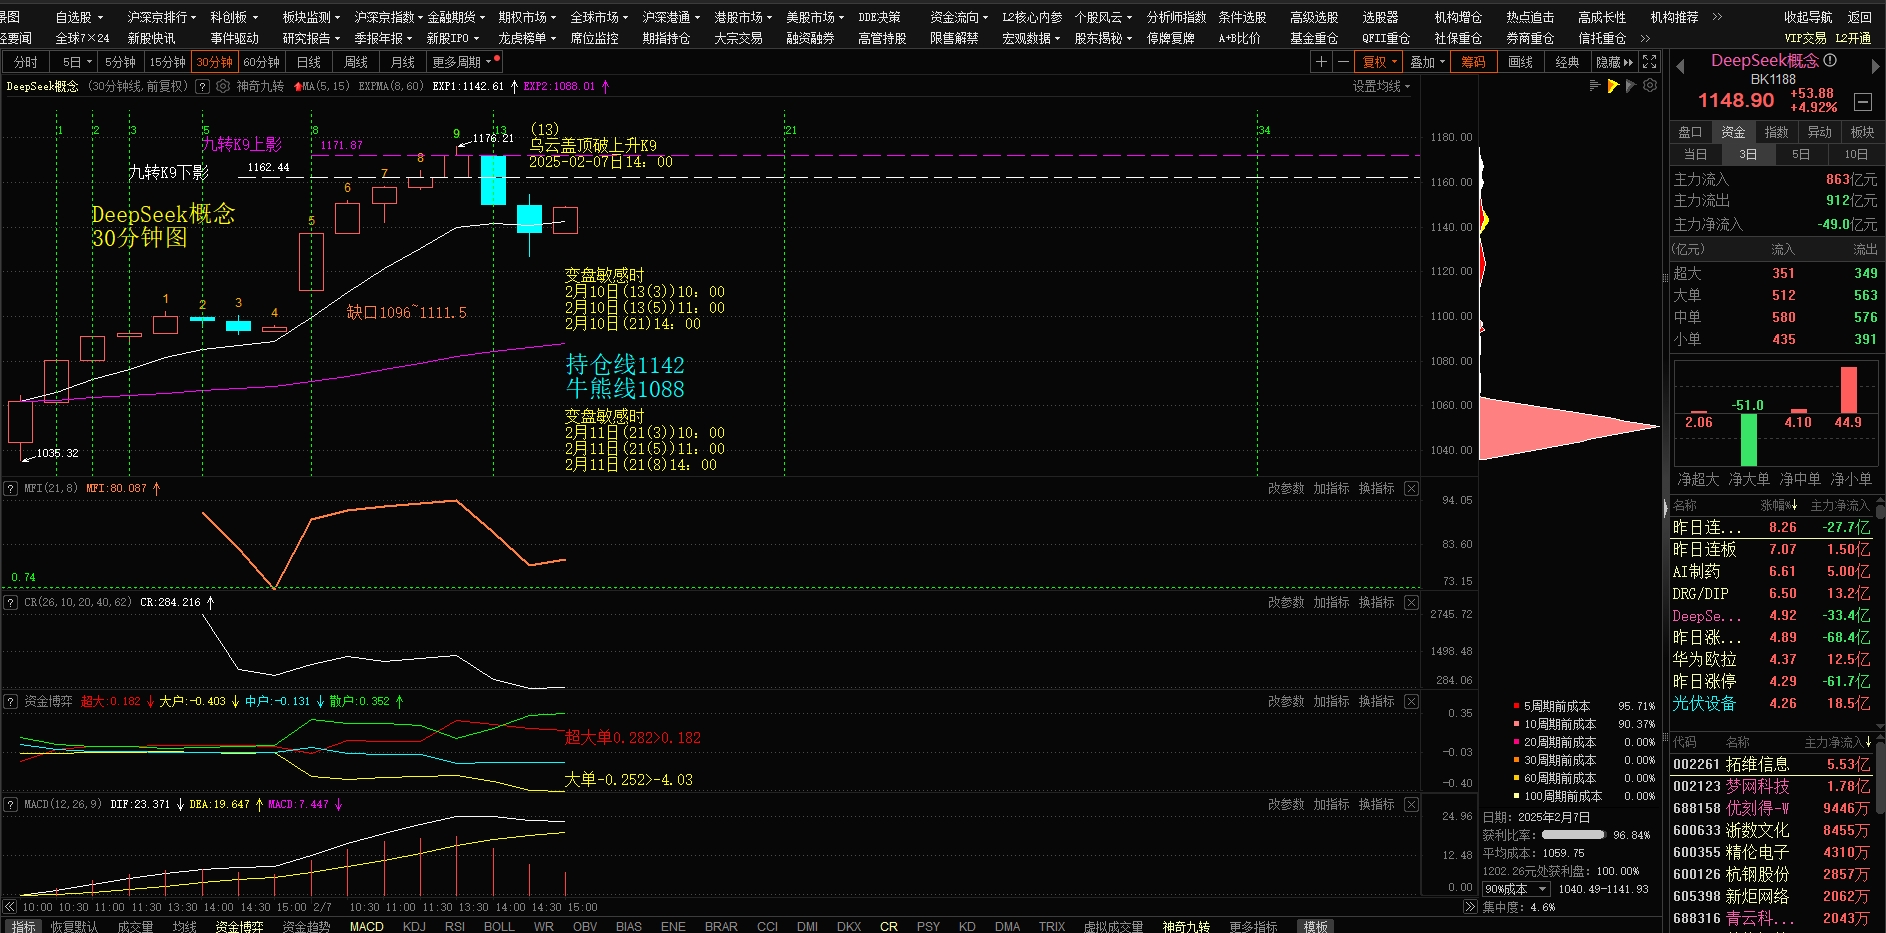Image resolution: width=1886 pixels, height=933 pixels.
Task: Zoom out the chart with the minus icon
Action: pyautogui.click(x=1343, y=62)
